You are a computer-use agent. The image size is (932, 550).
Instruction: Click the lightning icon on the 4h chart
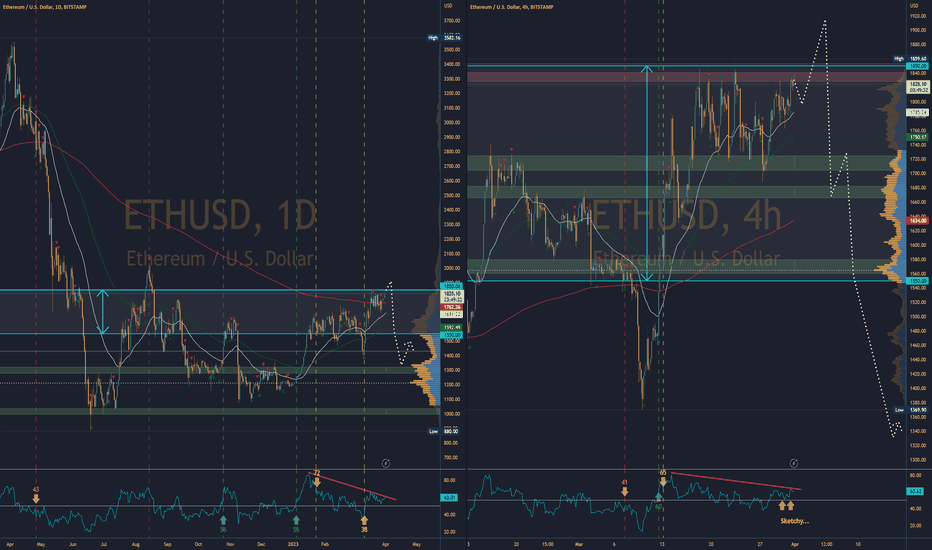click(x=794, y=463)
